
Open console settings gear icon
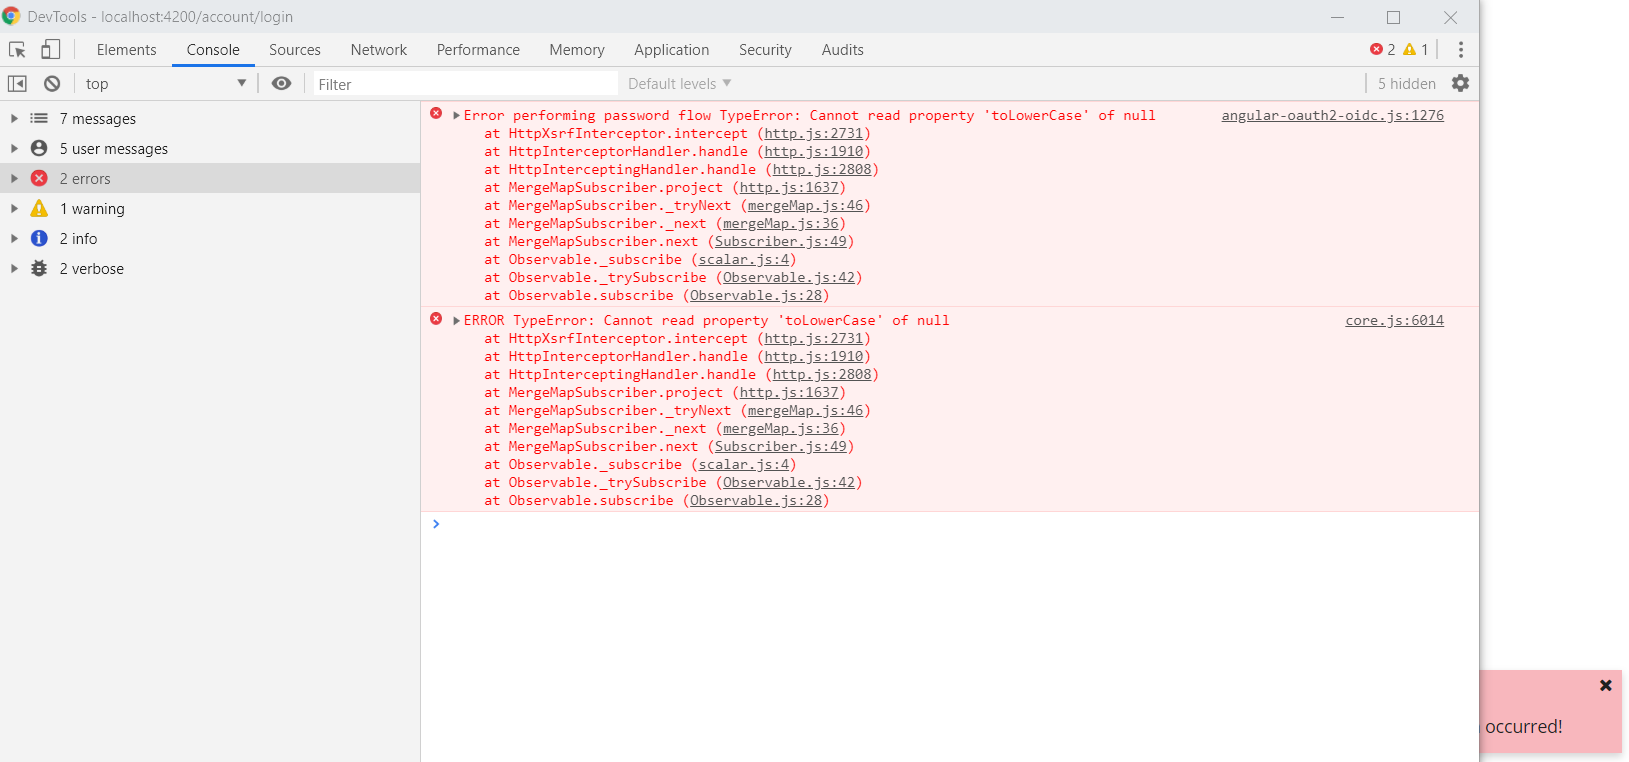(1461, 83)
